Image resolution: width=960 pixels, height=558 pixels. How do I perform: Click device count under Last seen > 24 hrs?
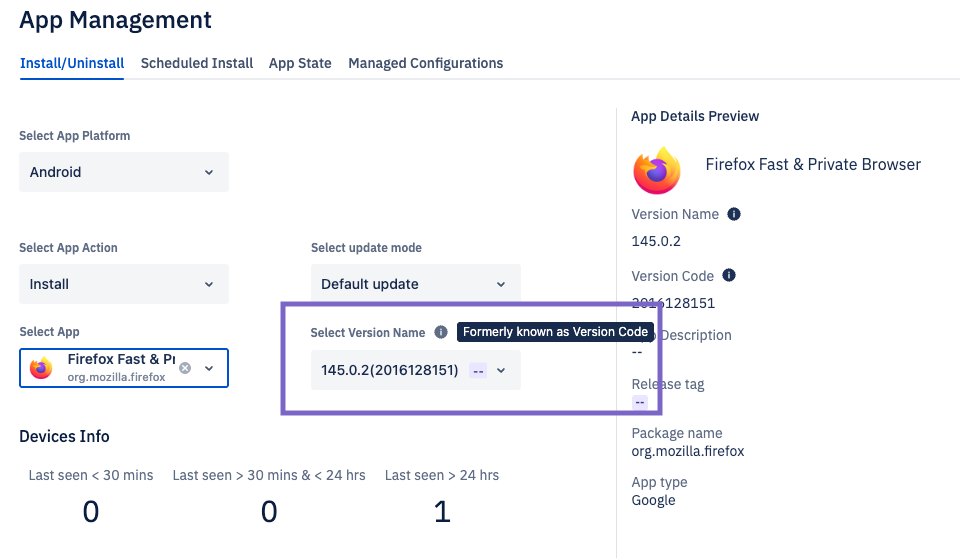tap(442, 512)
